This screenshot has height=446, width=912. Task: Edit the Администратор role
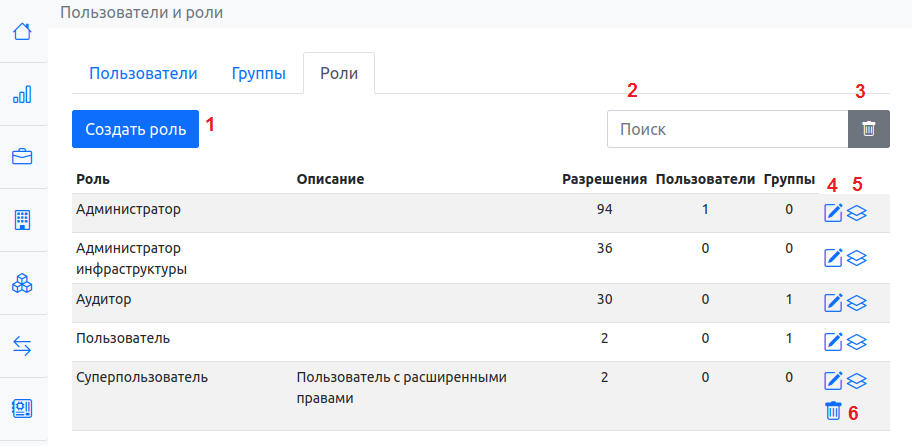pyautogui.click(x=833, y=213)
